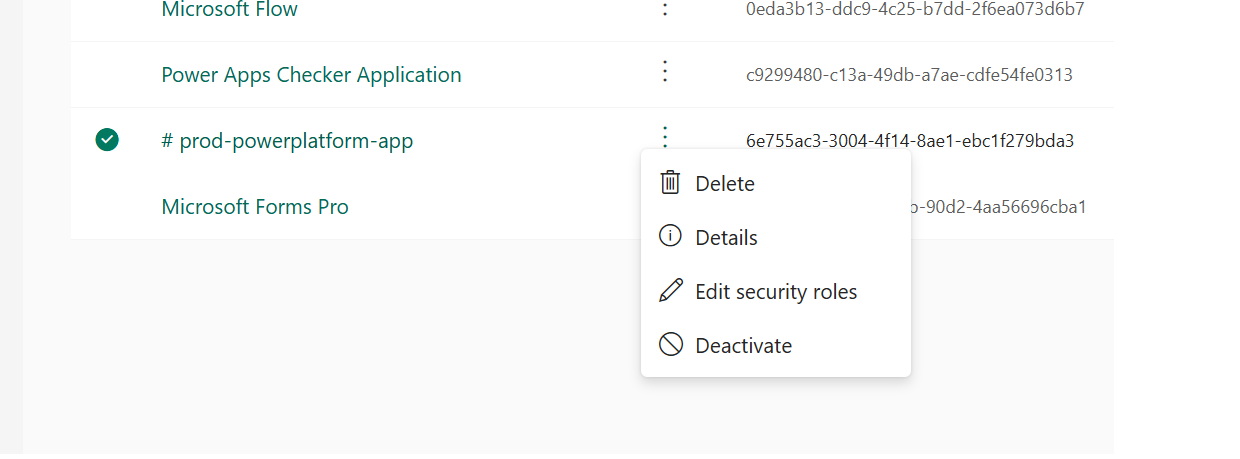Select Edit security roles menu entry
Viewport: 1240px width, 459px height.
(776, 292)
